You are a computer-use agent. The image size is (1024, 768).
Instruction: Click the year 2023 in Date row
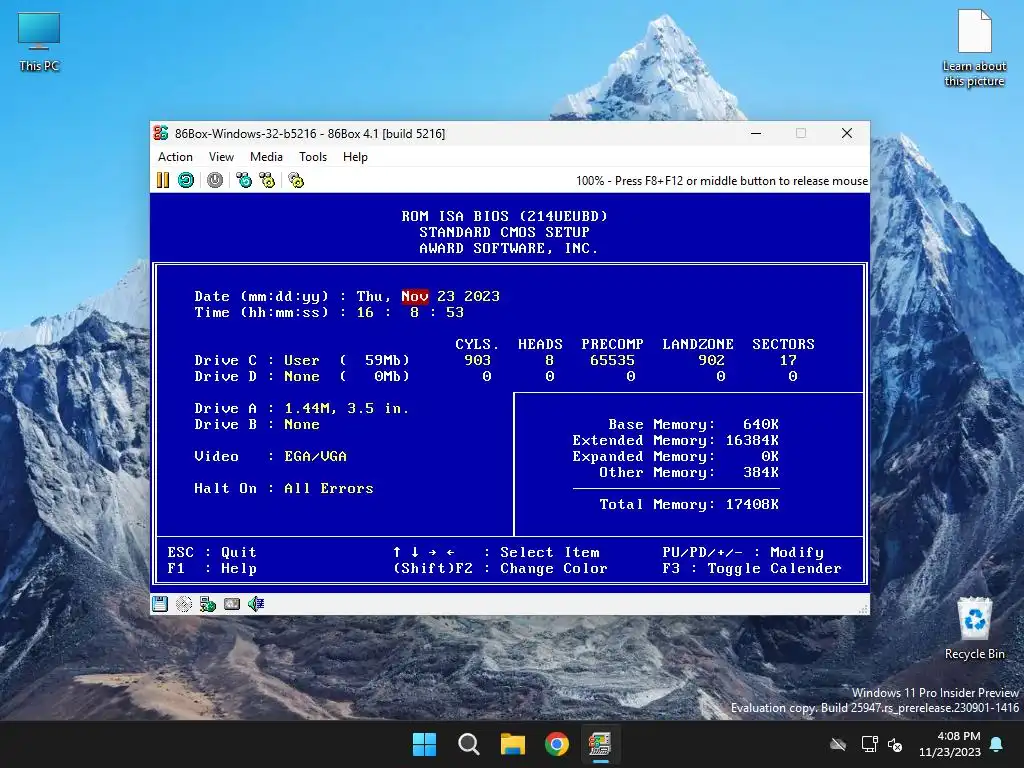pos(482,296)
